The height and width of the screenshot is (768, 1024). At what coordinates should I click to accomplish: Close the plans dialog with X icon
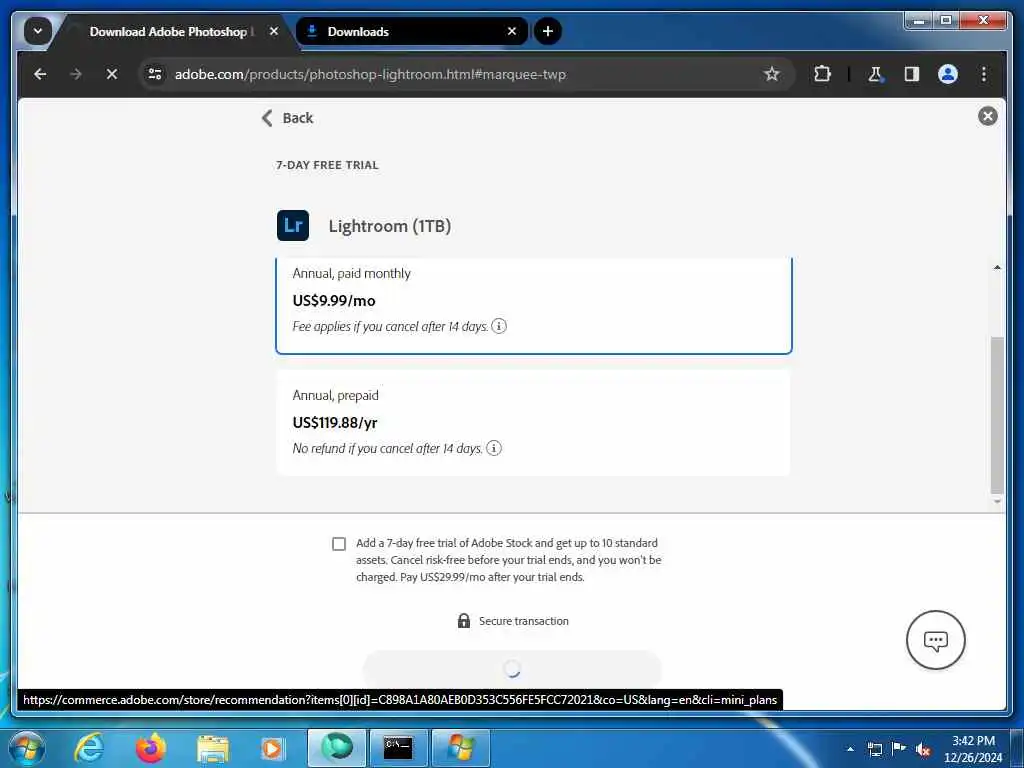(987, 116)
